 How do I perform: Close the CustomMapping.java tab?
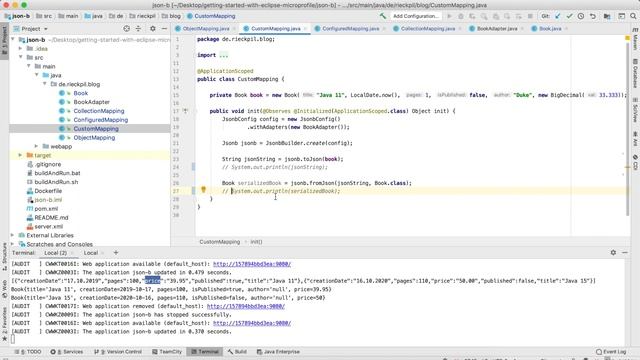[305, 29]
